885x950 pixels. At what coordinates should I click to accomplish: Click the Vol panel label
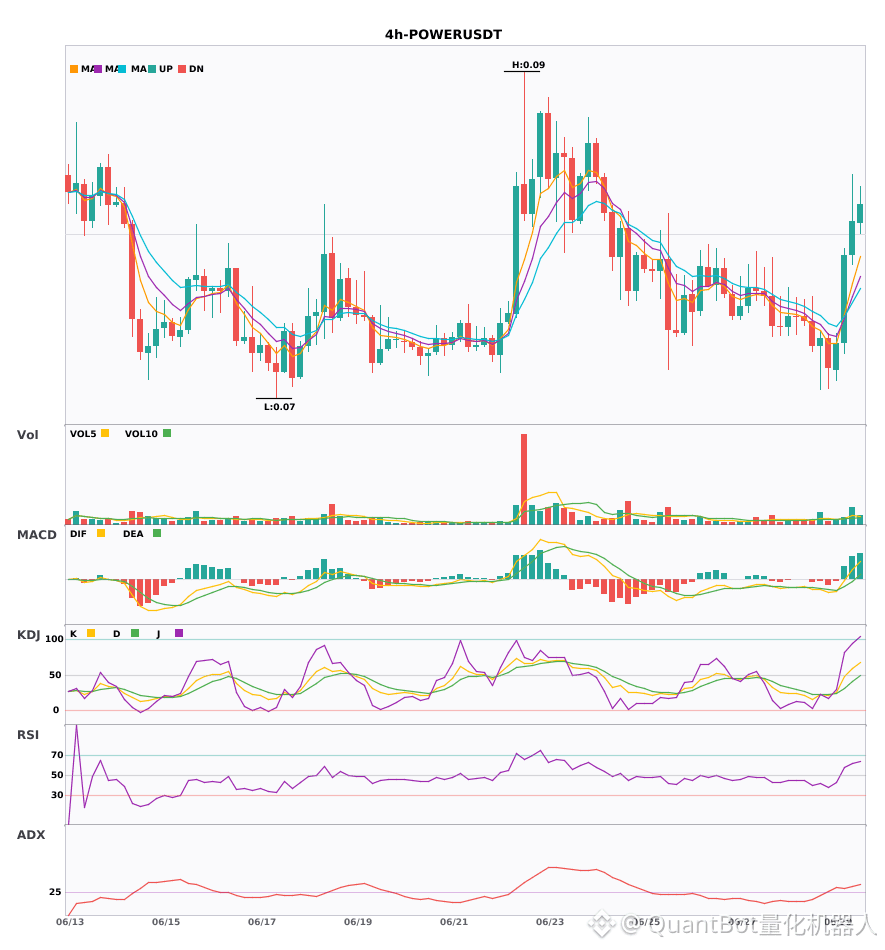coord(27,435)
